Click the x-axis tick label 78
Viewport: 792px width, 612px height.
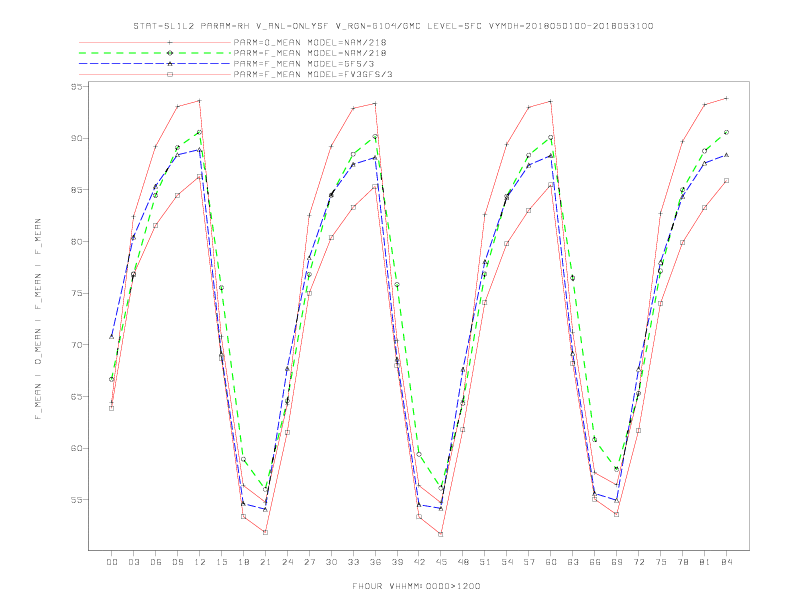tap(682, 562)
